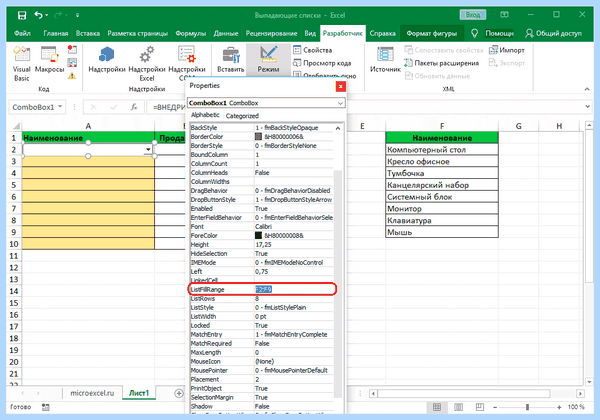Screen dimensions: 600x420
Task: Click the Properties panel scrollbar
Action: pyautogui.click(x=338, y=284)
